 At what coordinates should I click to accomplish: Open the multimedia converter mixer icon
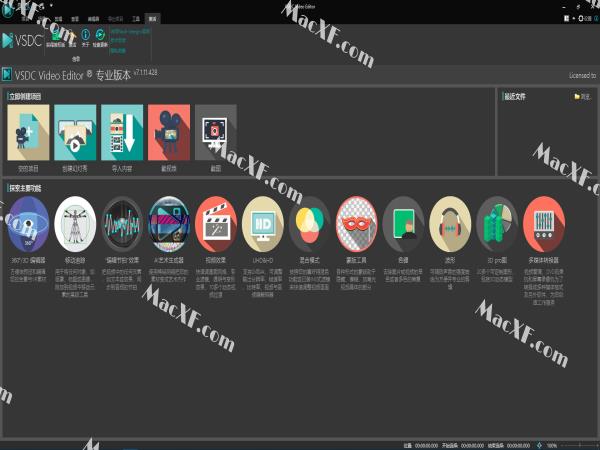pos(544,224)
